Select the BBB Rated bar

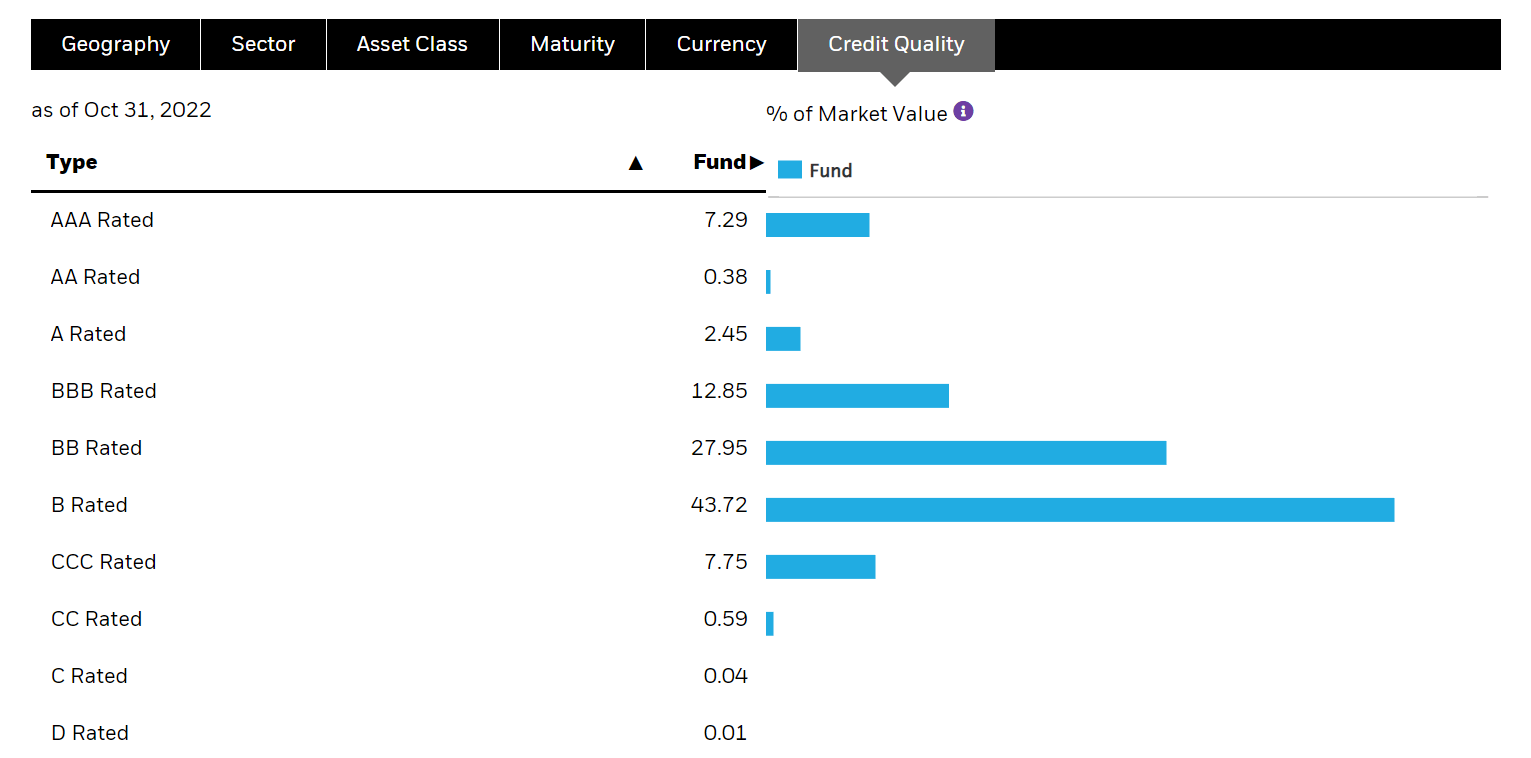[x=857, y=396]
